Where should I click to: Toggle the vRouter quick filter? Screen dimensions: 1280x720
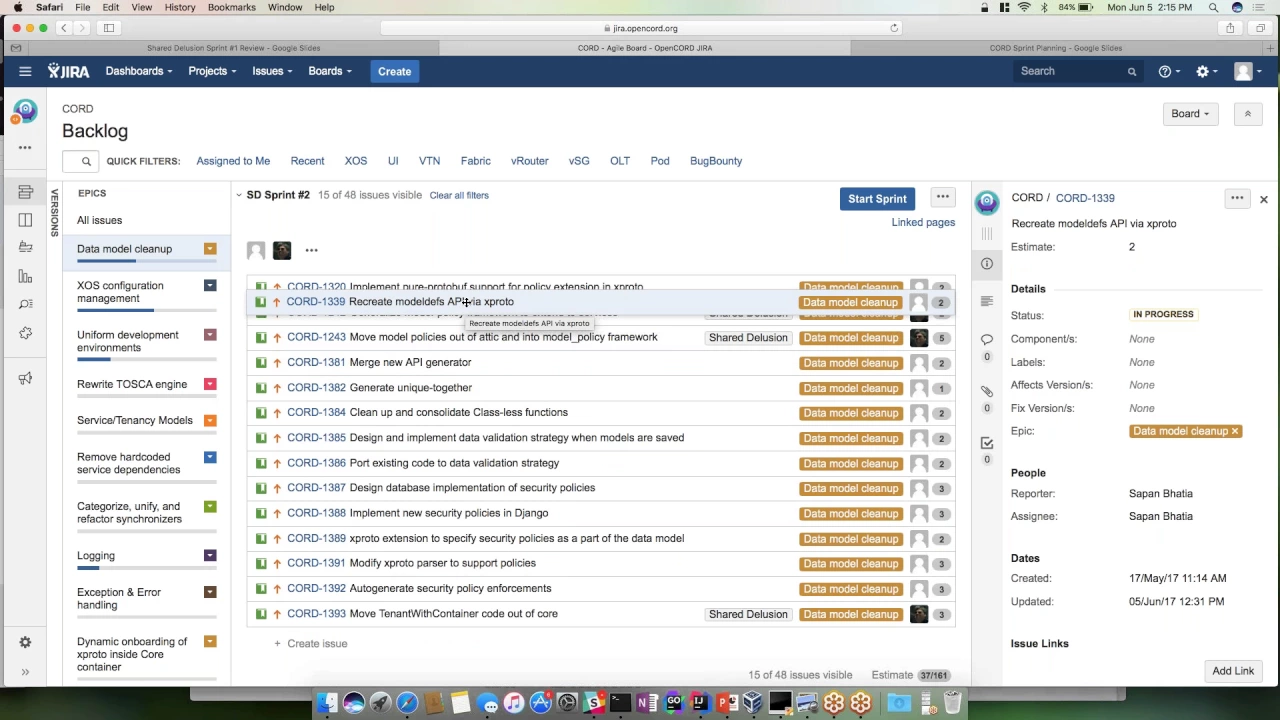click(530, 161)
